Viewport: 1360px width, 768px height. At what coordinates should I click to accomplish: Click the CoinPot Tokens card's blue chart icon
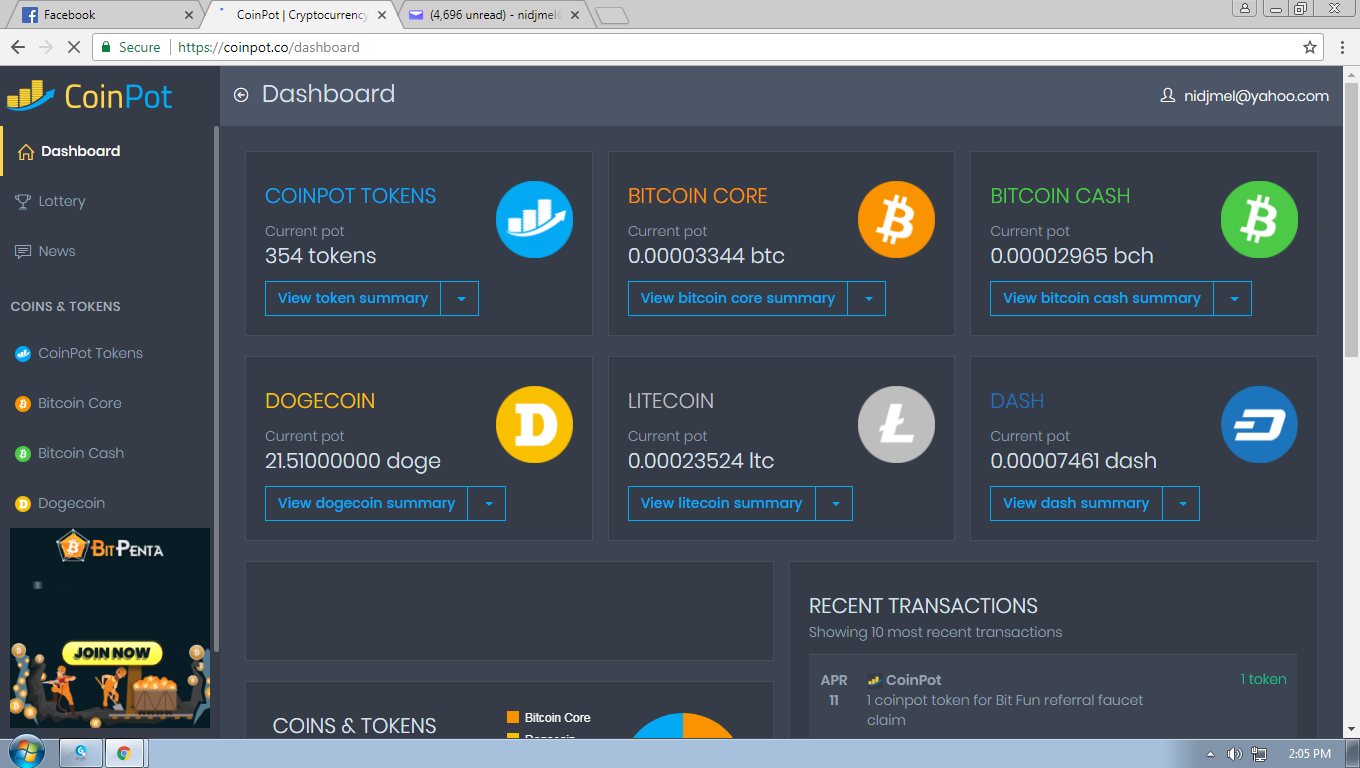click(x=534, y=219)
